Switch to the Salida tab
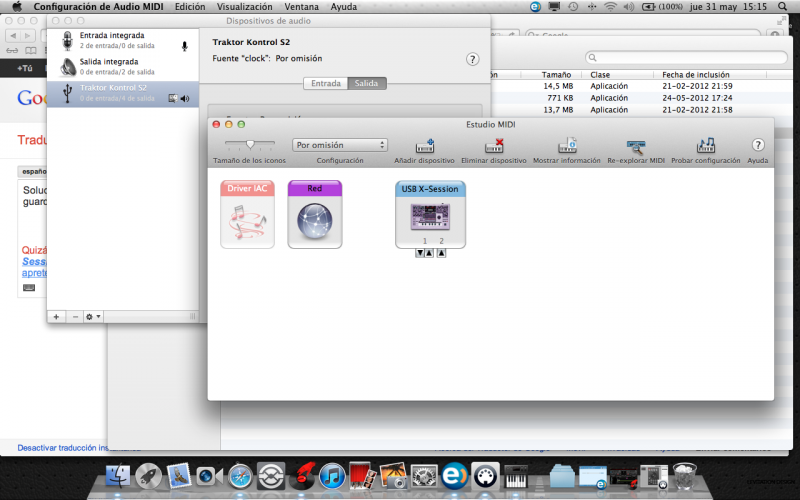The image size is (800, 500). [x=367, y=83]
